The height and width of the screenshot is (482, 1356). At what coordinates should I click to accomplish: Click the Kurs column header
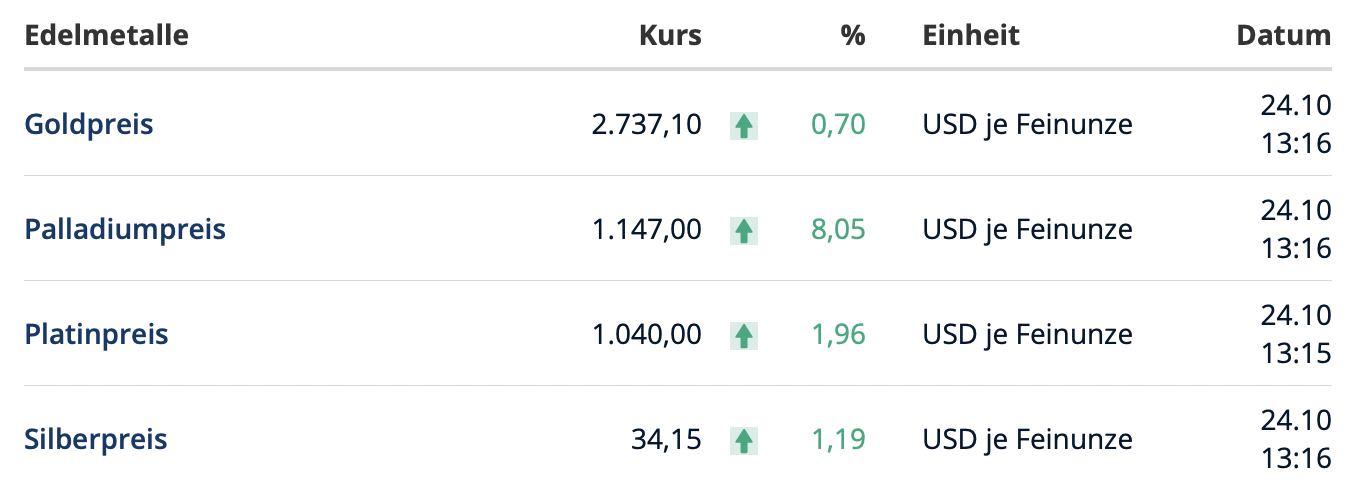tap(670, 36)
